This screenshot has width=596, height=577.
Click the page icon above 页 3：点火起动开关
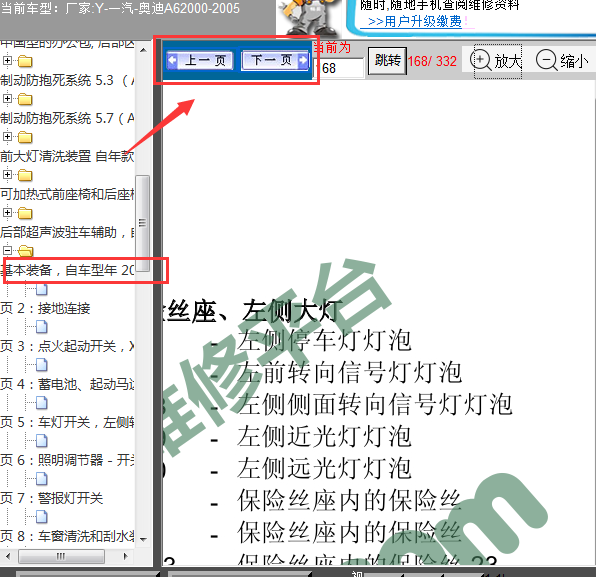41,327
